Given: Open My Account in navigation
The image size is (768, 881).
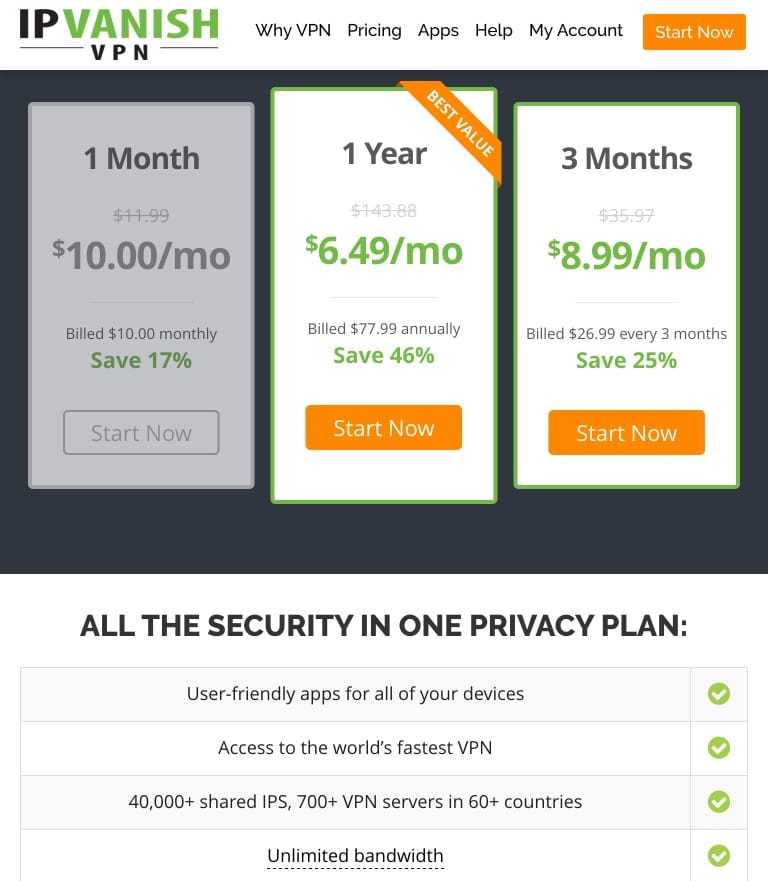Looking at the screenshot, I should click(x=576, y=31).
